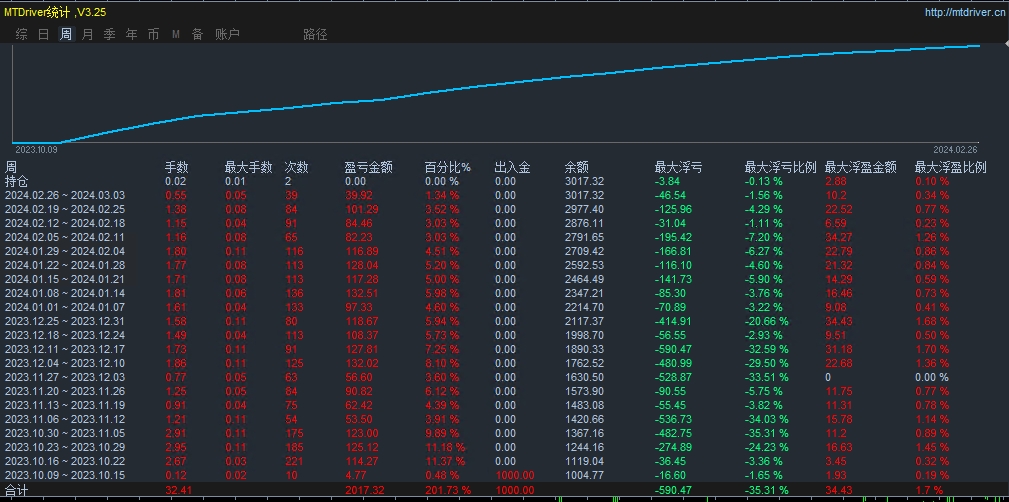Select week 2024.02.19 ~ 2024.02.25
Viewport: 1009px width, 502px height.
(x=65, y=209)
